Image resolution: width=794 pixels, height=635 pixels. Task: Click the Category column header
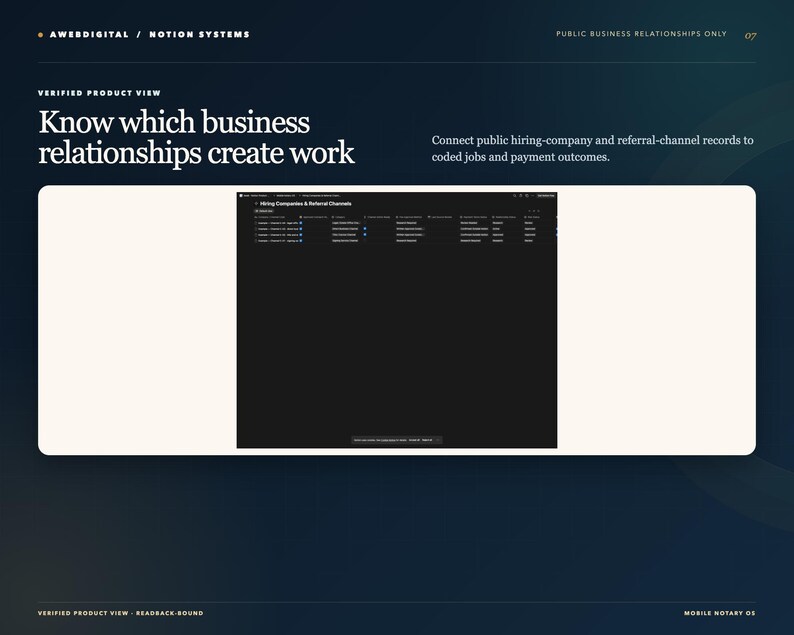coord(338,217)
